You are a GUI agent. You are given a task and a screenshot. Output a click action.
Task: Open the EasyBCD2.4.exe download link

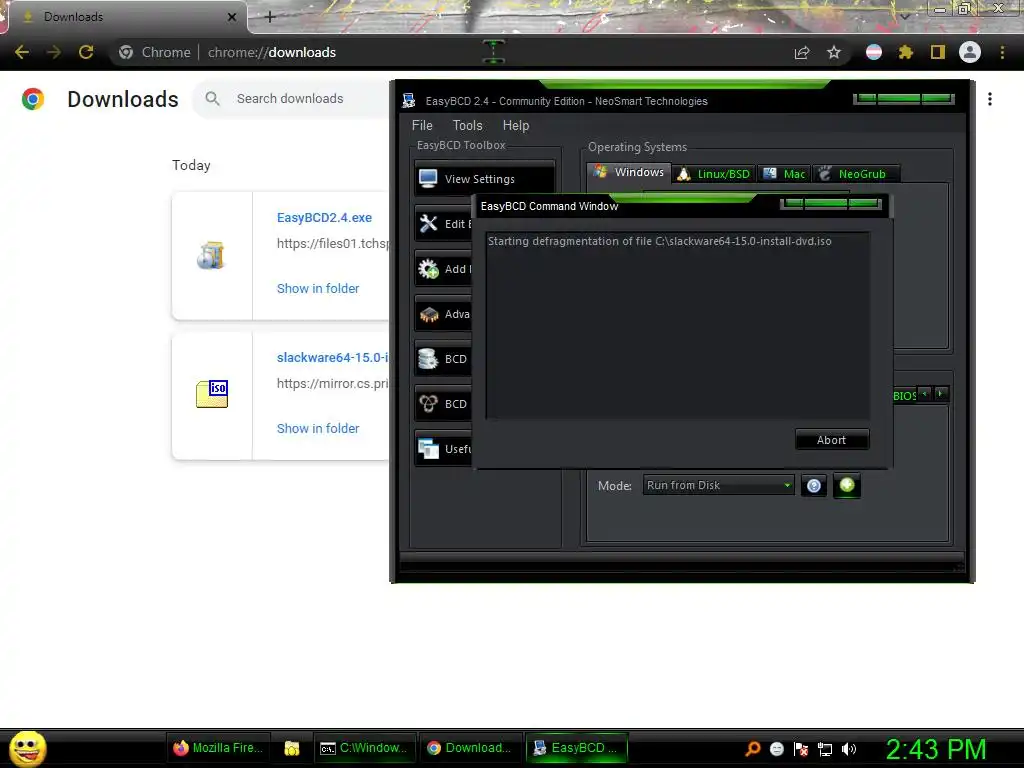[324, 217]
